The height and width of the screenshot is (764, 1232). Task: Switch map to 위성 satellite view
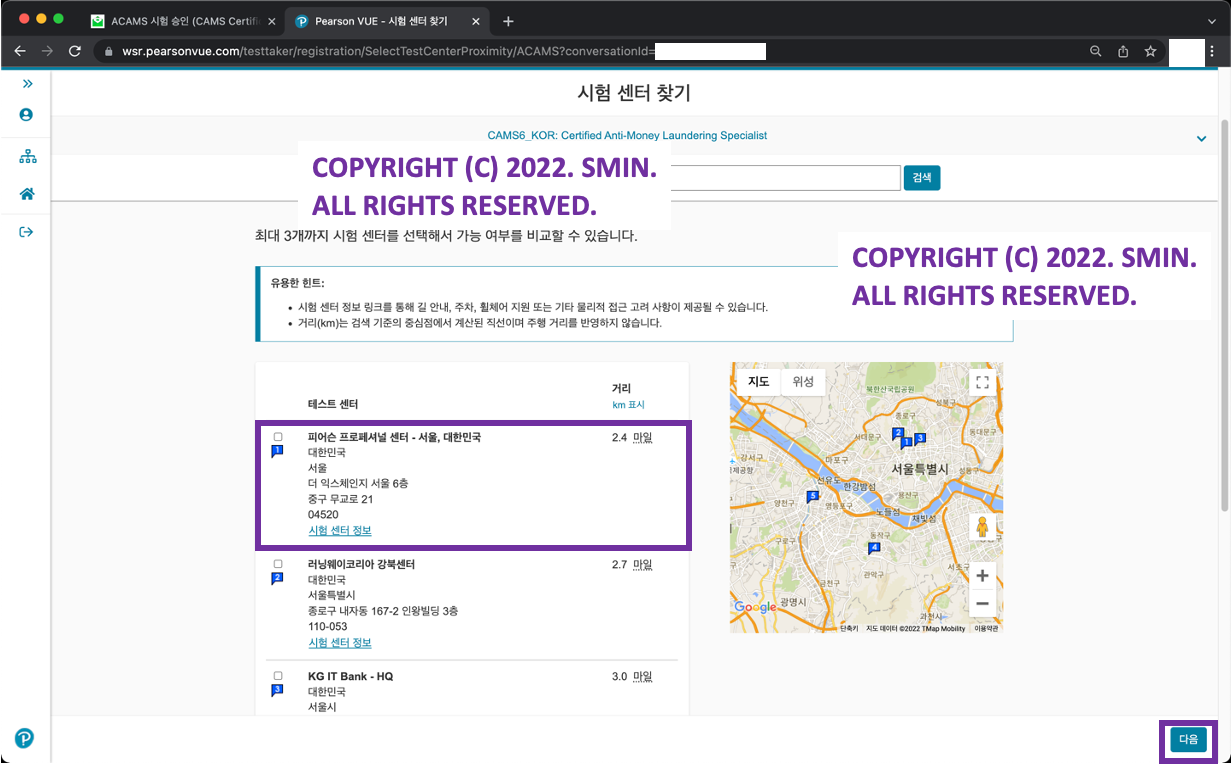coord(803,382)
